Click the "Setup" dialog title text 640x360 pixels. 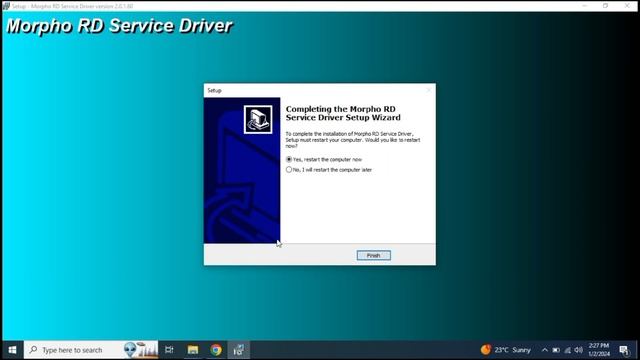[x=214, y=90]
